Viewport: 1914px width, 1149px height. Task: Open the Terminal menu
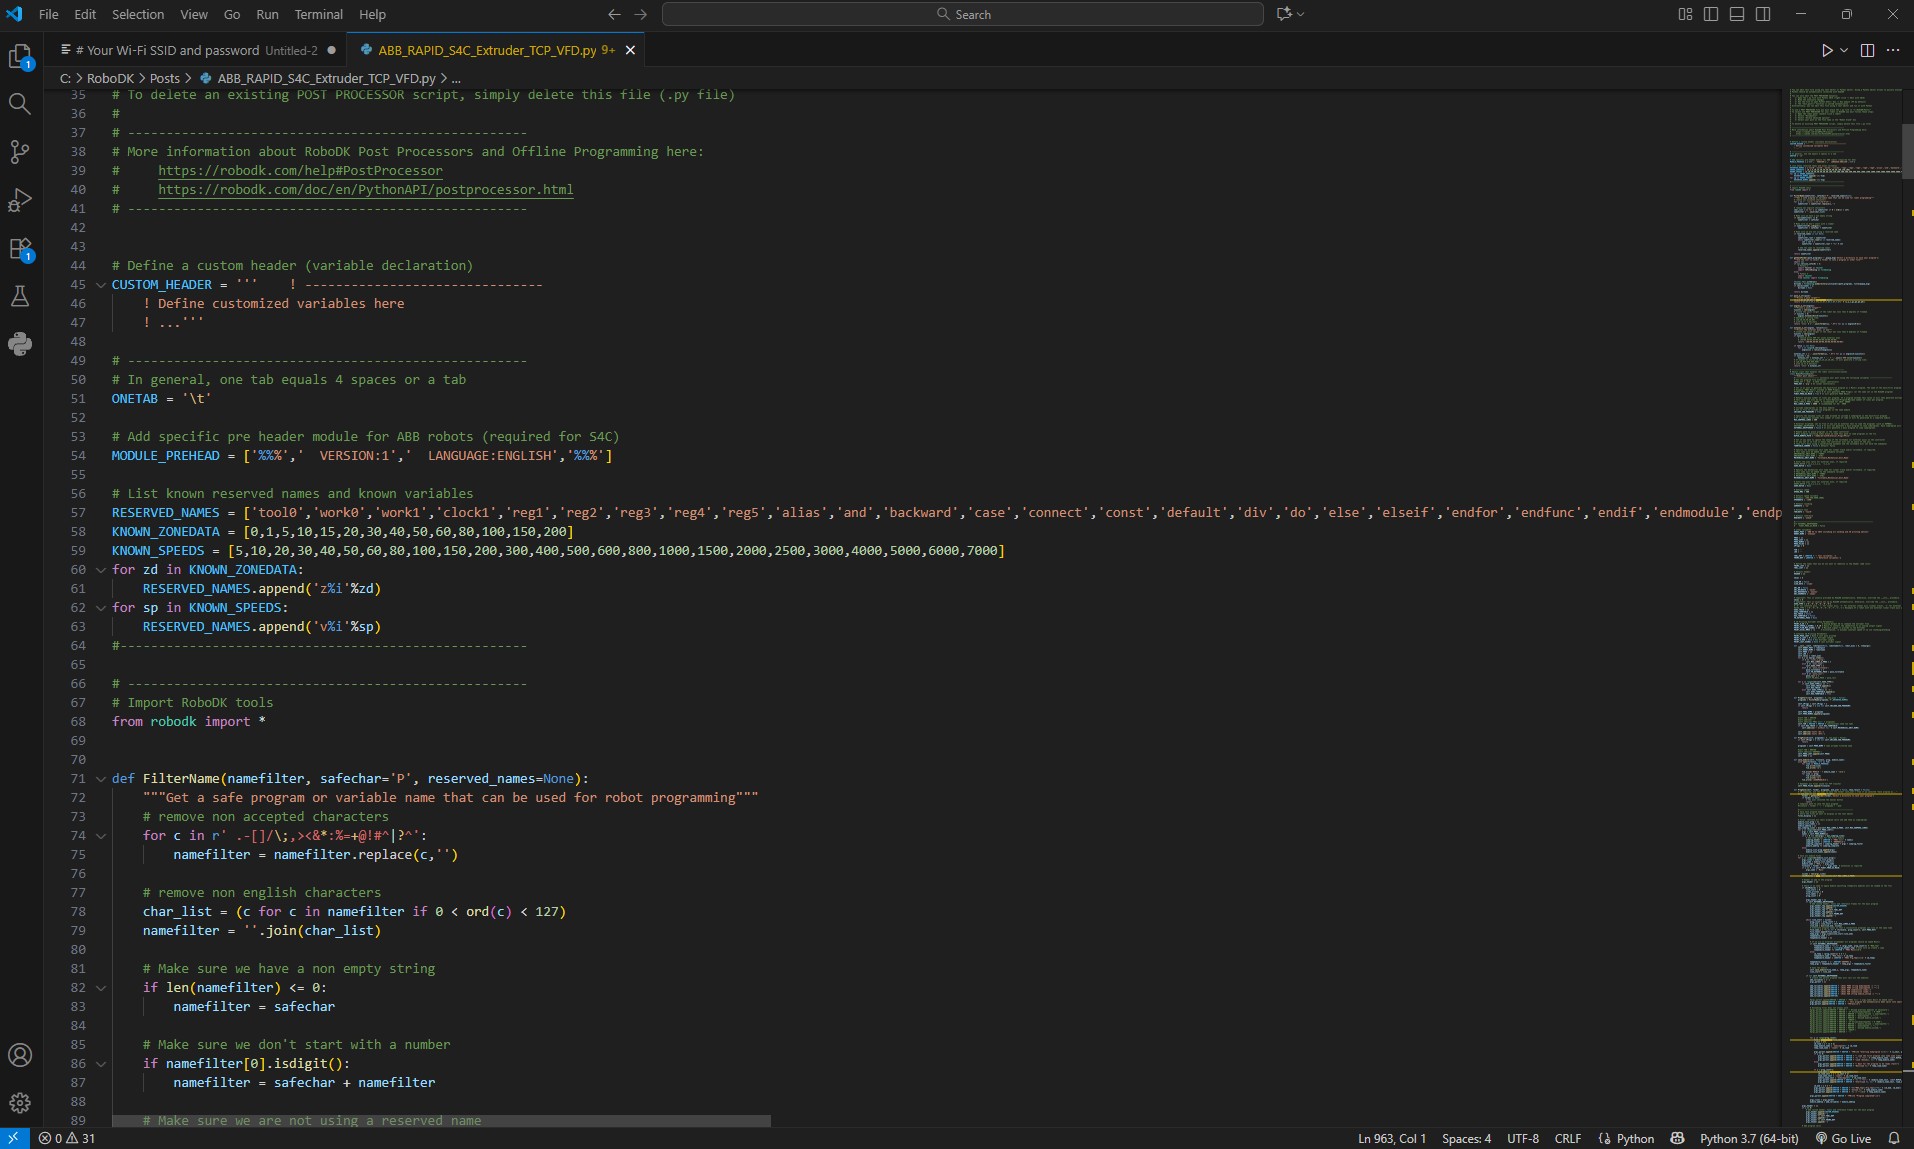click(x=318, y=14)
